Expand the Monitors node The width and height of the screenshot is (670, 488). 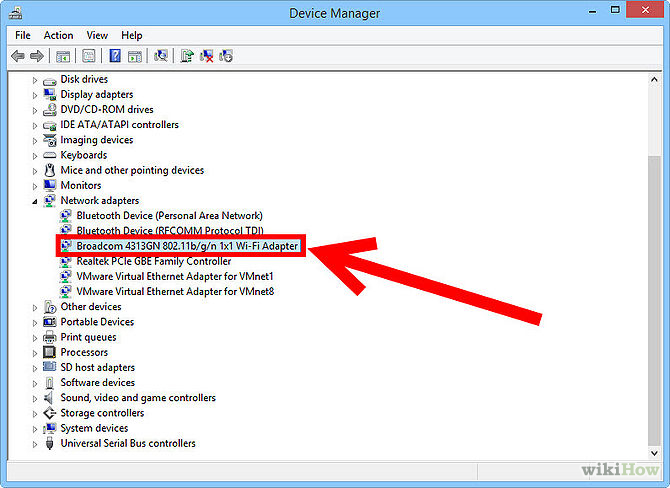[35, 186]
